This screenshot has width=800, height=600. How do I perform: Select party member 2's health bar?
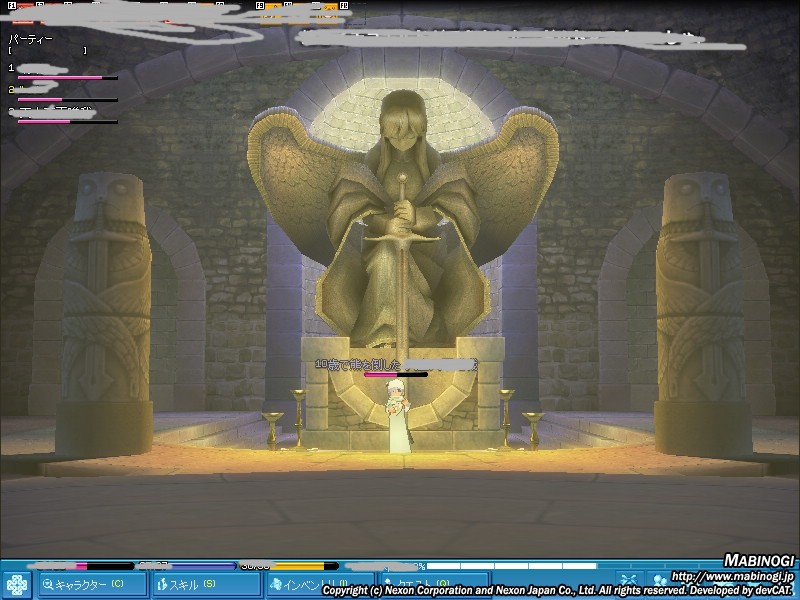coord(67,99)
